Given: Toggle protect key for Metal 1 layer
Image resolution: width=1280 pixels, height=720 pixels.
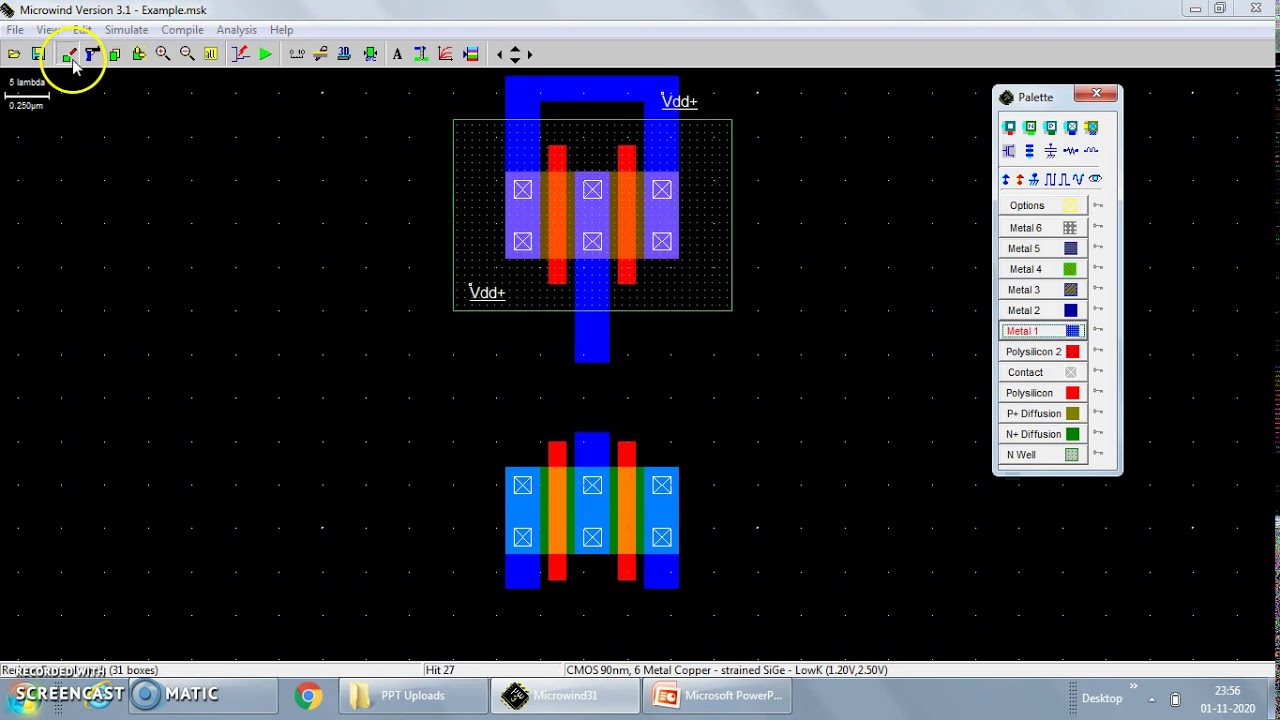Looking at the screenshot, I should click(1098, 330).
